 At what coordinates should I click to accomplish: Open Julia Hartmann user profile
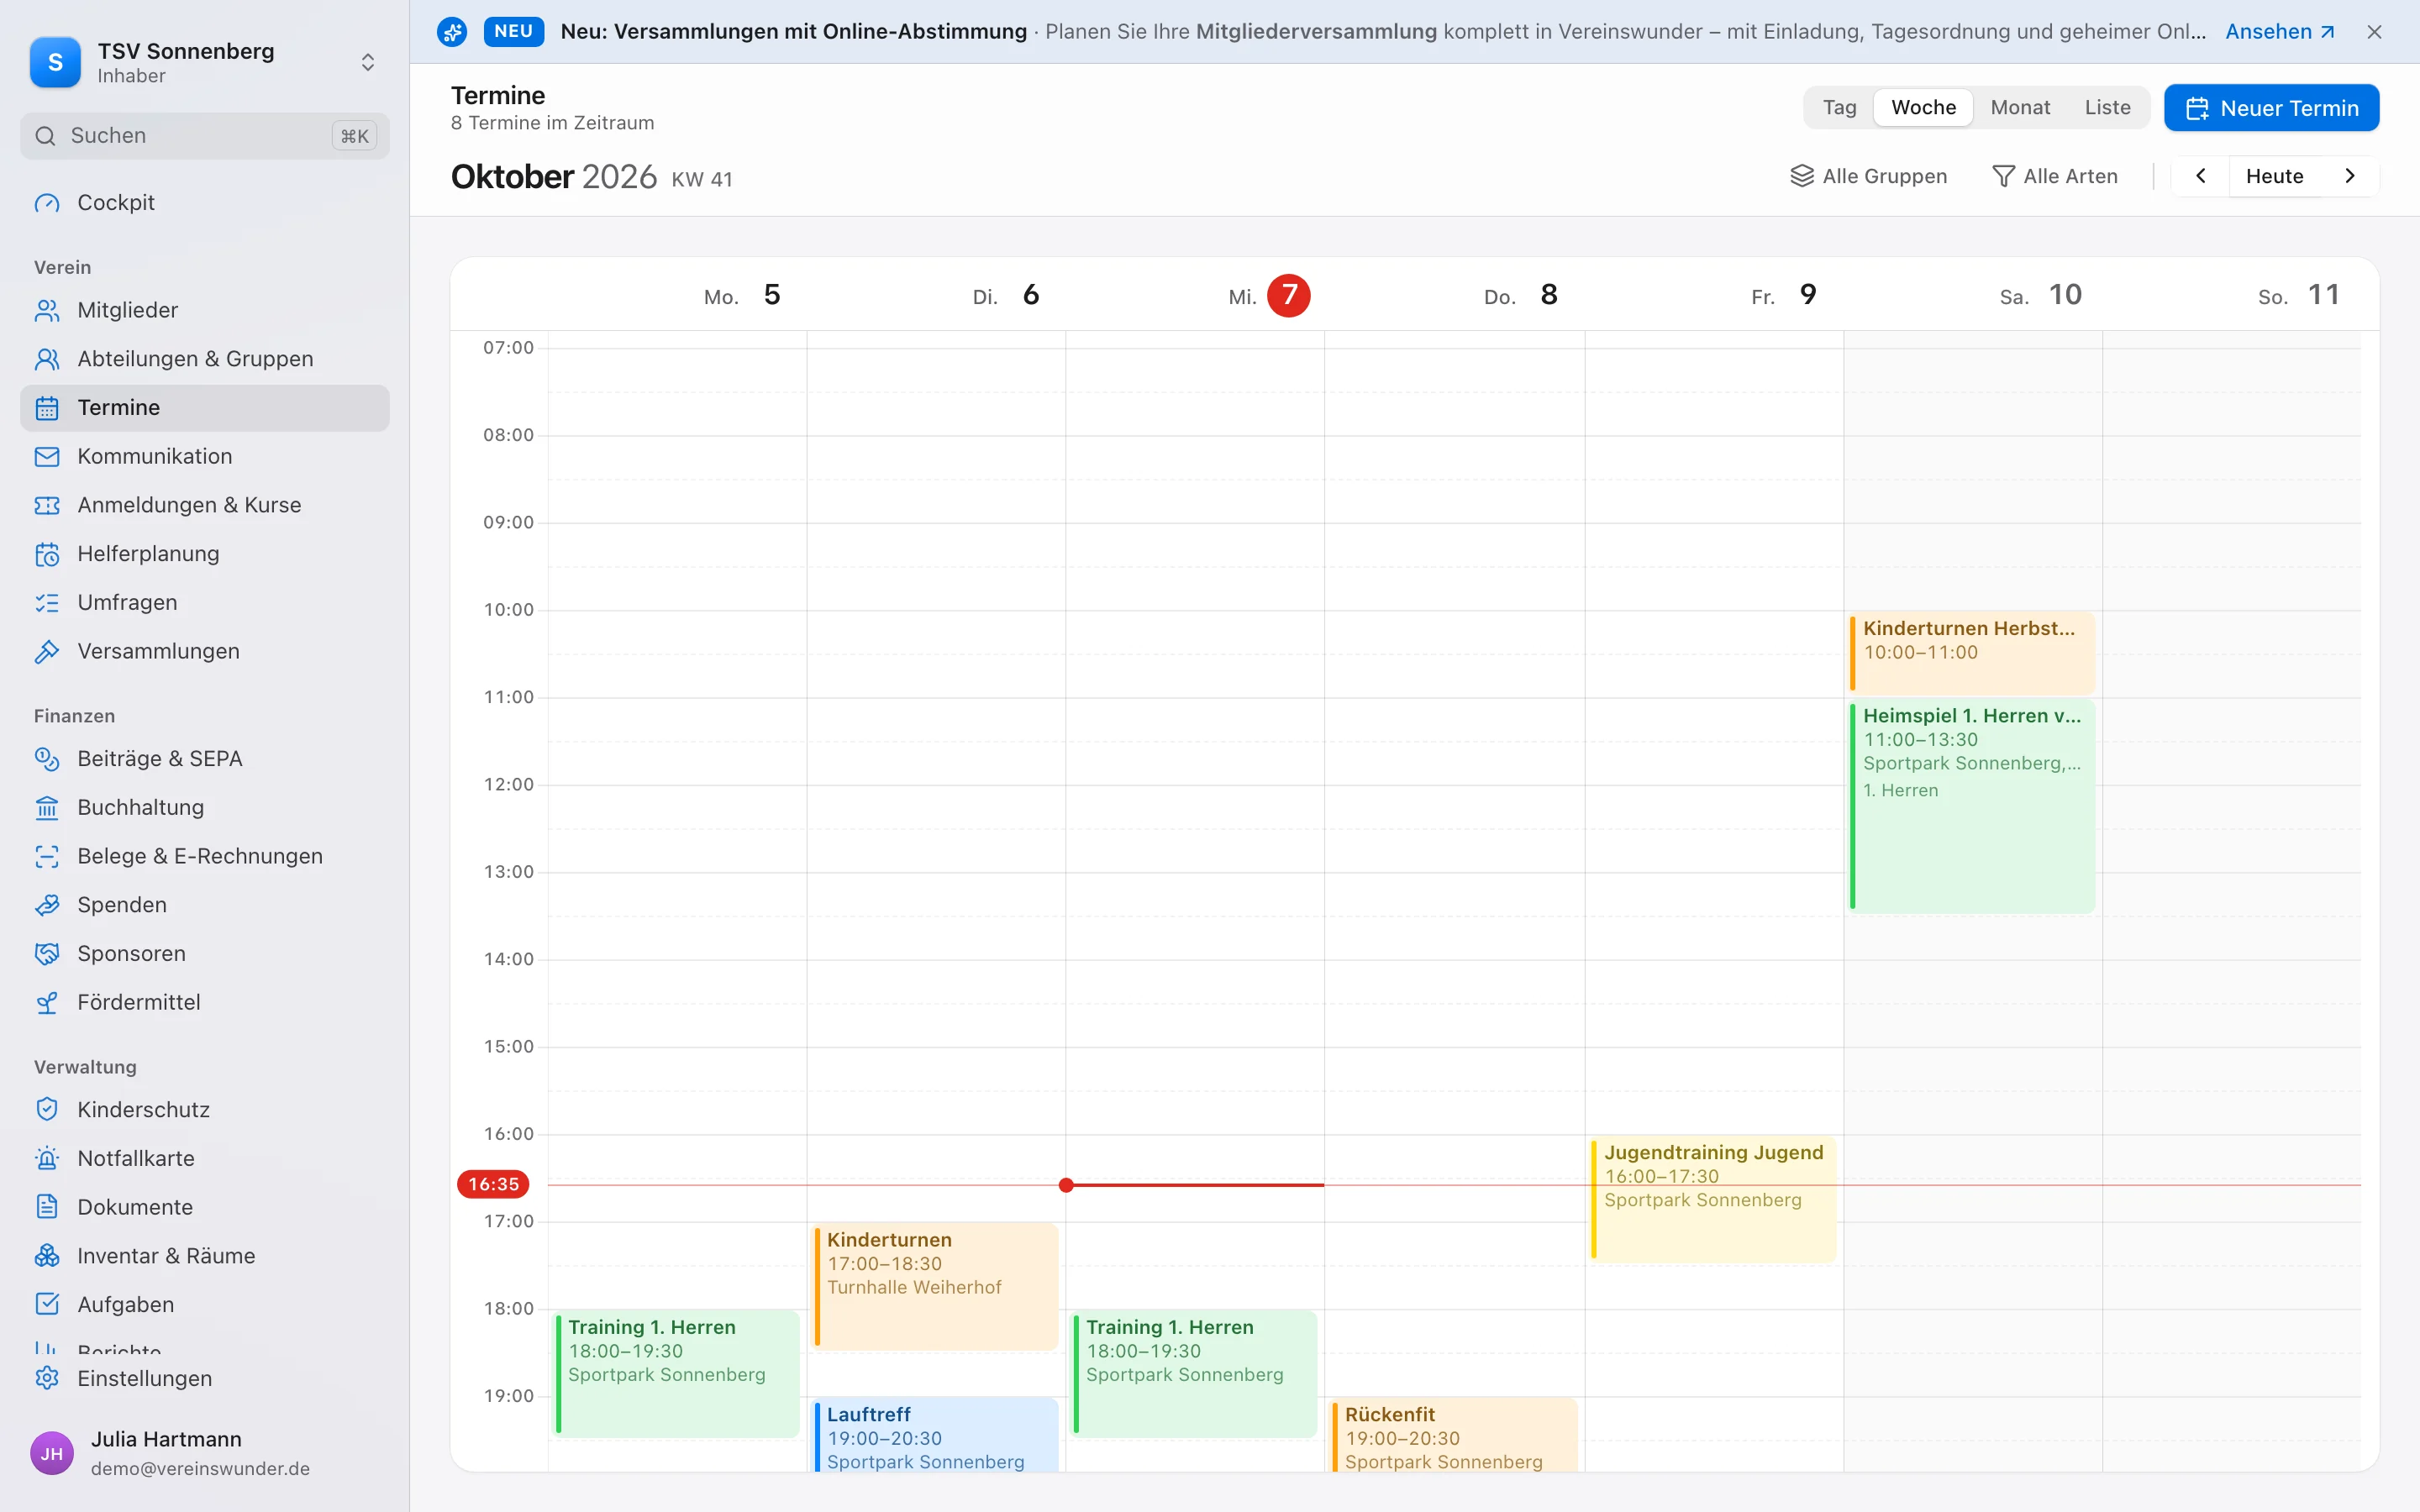[204, 1453]
